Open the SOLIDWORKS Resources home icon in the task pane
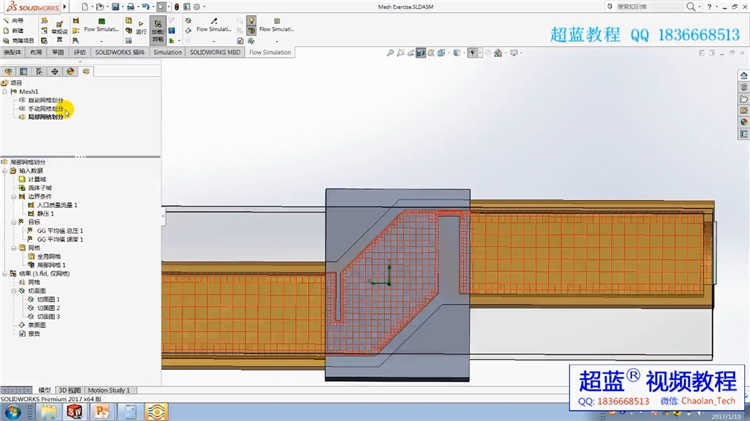The image size is (750, 421). [x=743, y=76]
